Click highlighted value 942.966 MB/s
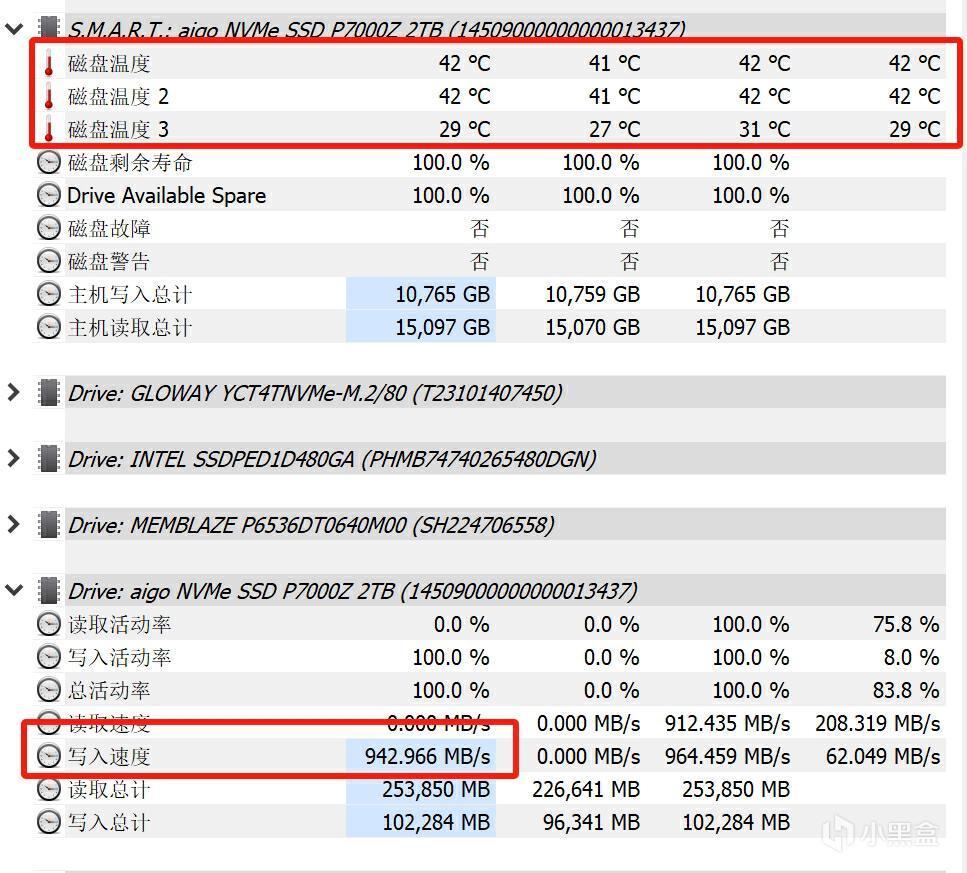The image size is (967, 873). pos(427,756)
